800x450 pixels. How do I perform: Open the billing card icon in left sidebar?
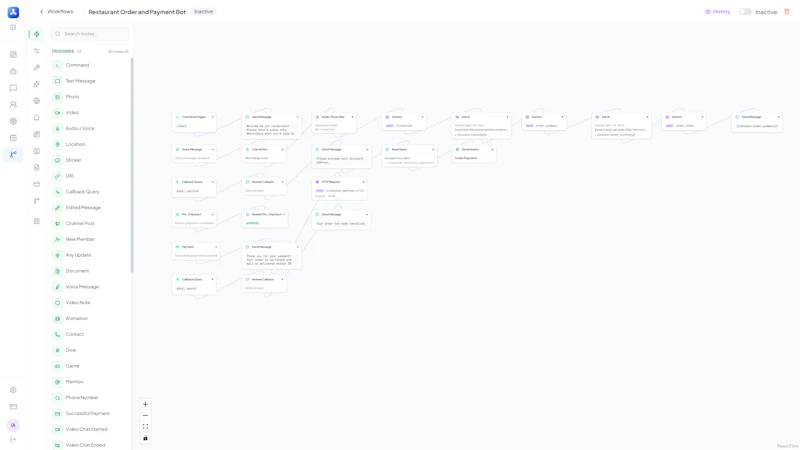pyautogui.click(x=13, y=407)
